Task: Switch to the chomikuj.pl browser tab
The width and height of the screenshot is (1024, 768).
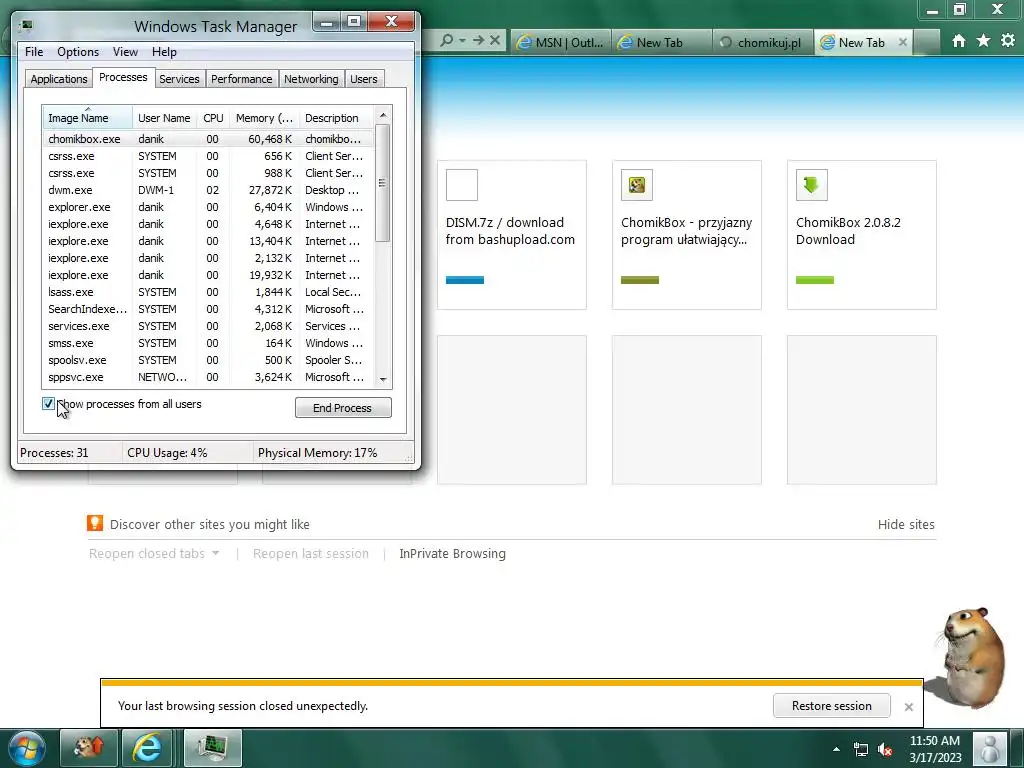Action: click(x=761, y=42)
